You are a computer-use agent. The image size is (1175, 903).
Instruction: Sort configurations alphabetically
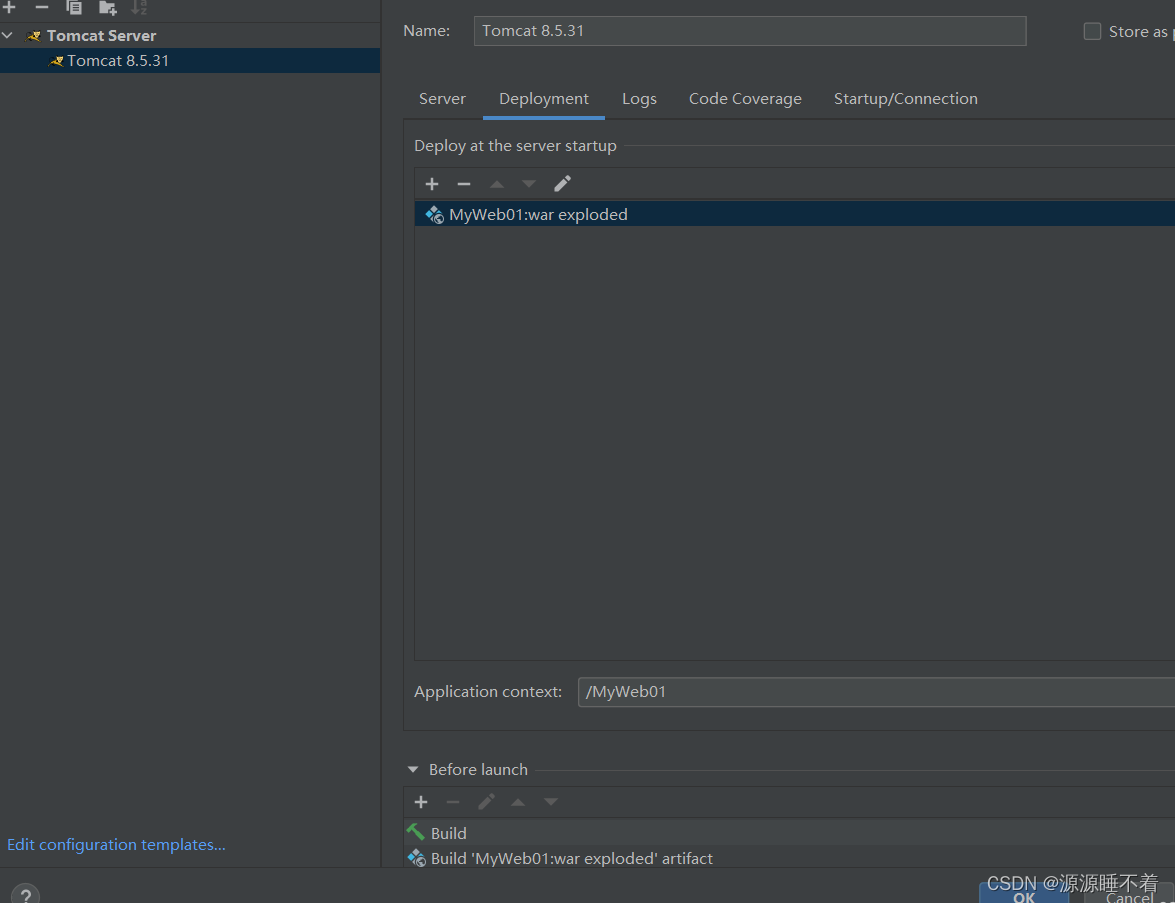coord(139,7)
